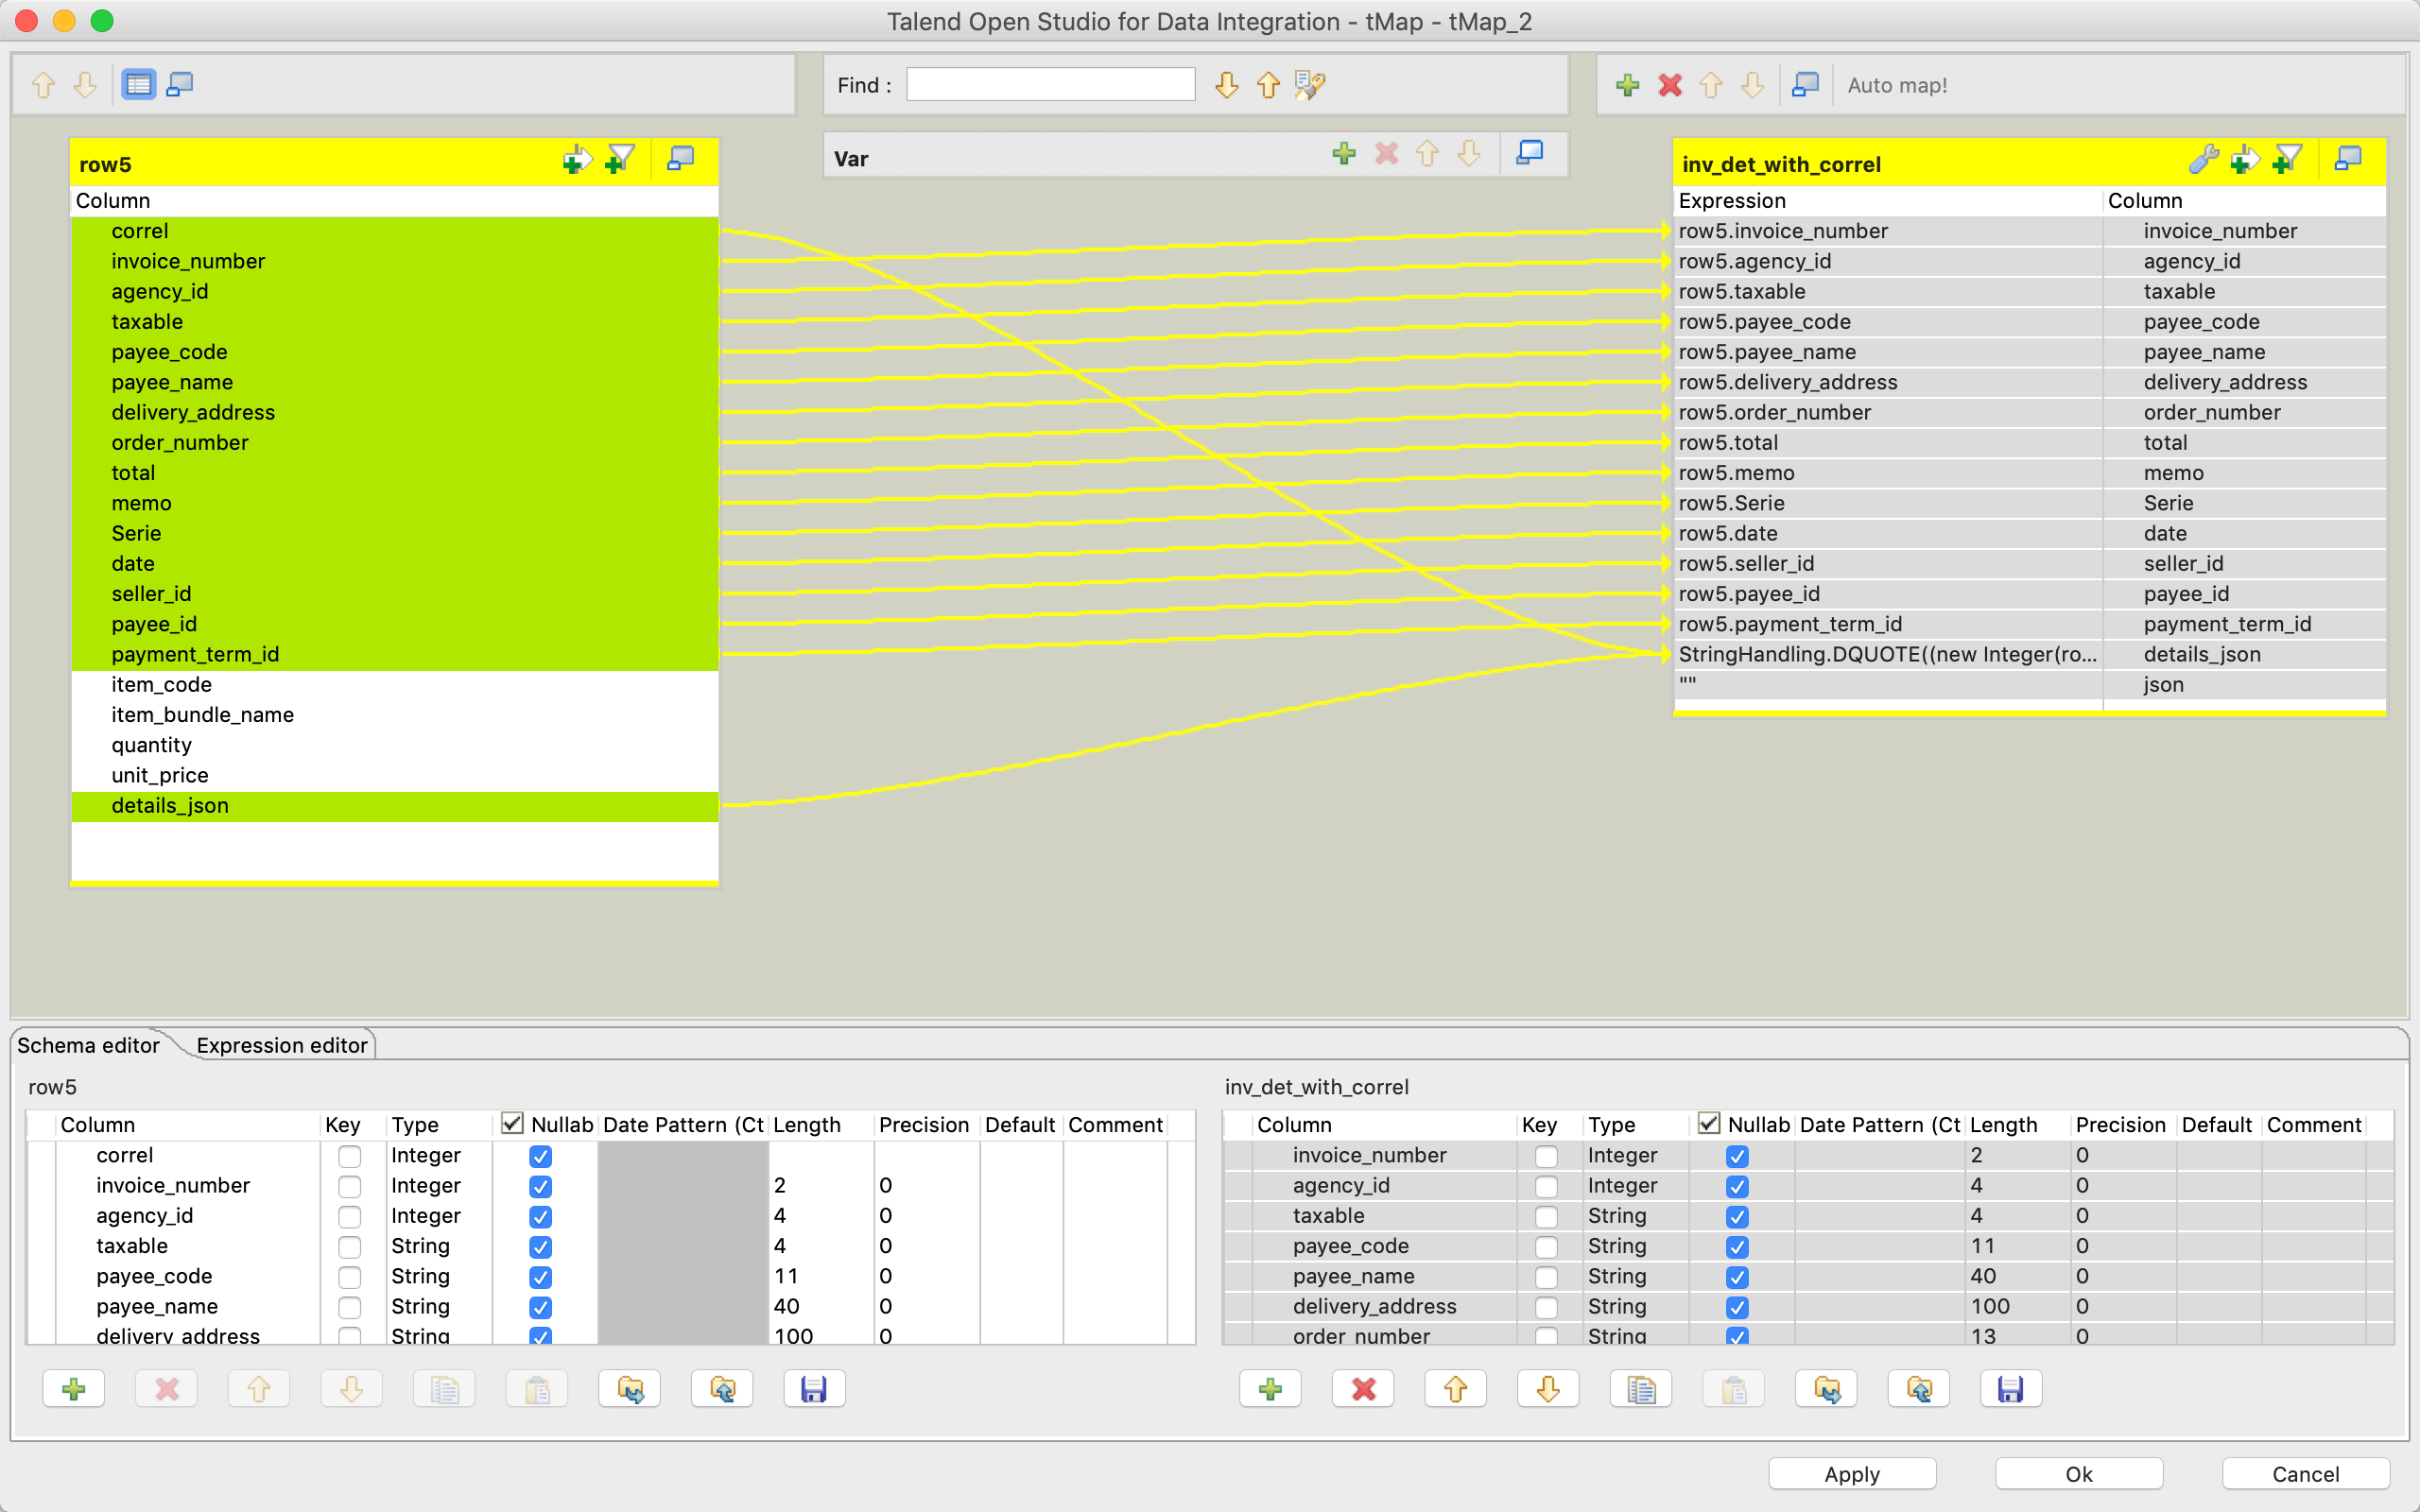Toggle Key for inv_det_with_correl invoice_number
This screenshot has width=2420, height=1512.
pyautogui.click(x=1546, y=1157)
